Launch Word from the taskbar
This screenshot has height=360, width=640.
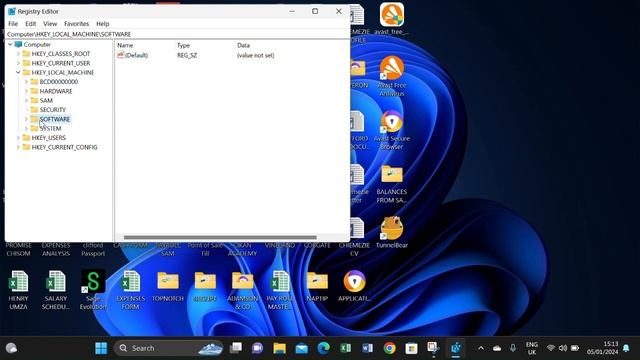(x=368, y=348)
